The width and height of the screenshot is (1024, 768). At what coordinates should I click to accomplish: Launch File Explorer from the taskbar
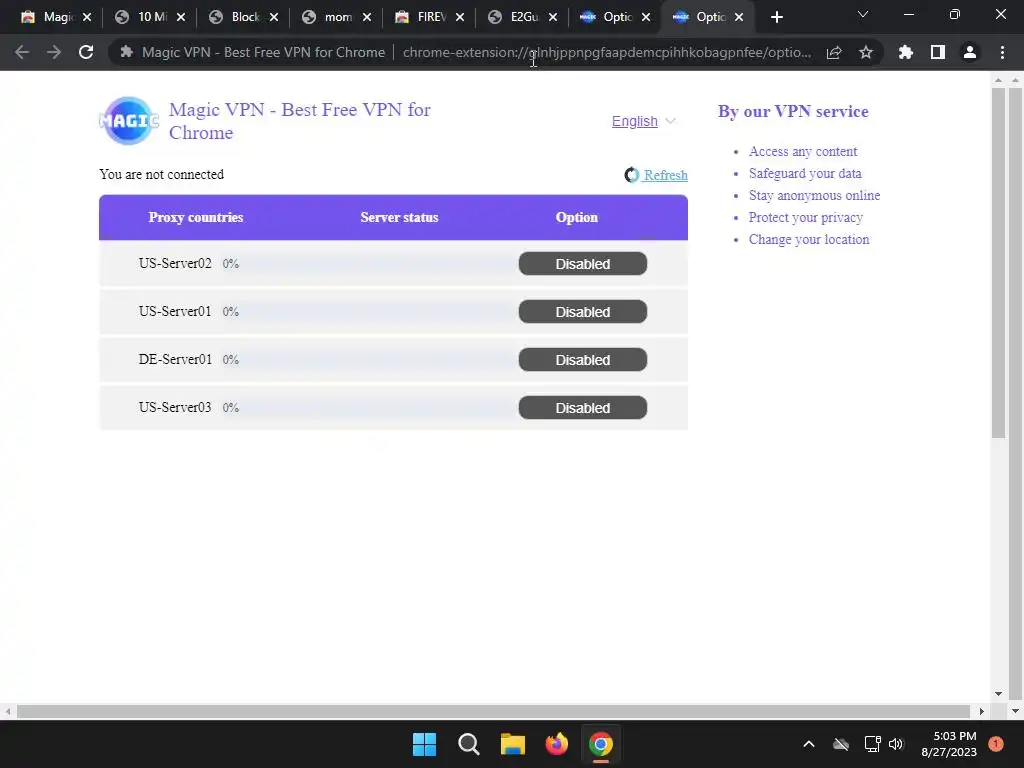[513, 744]
